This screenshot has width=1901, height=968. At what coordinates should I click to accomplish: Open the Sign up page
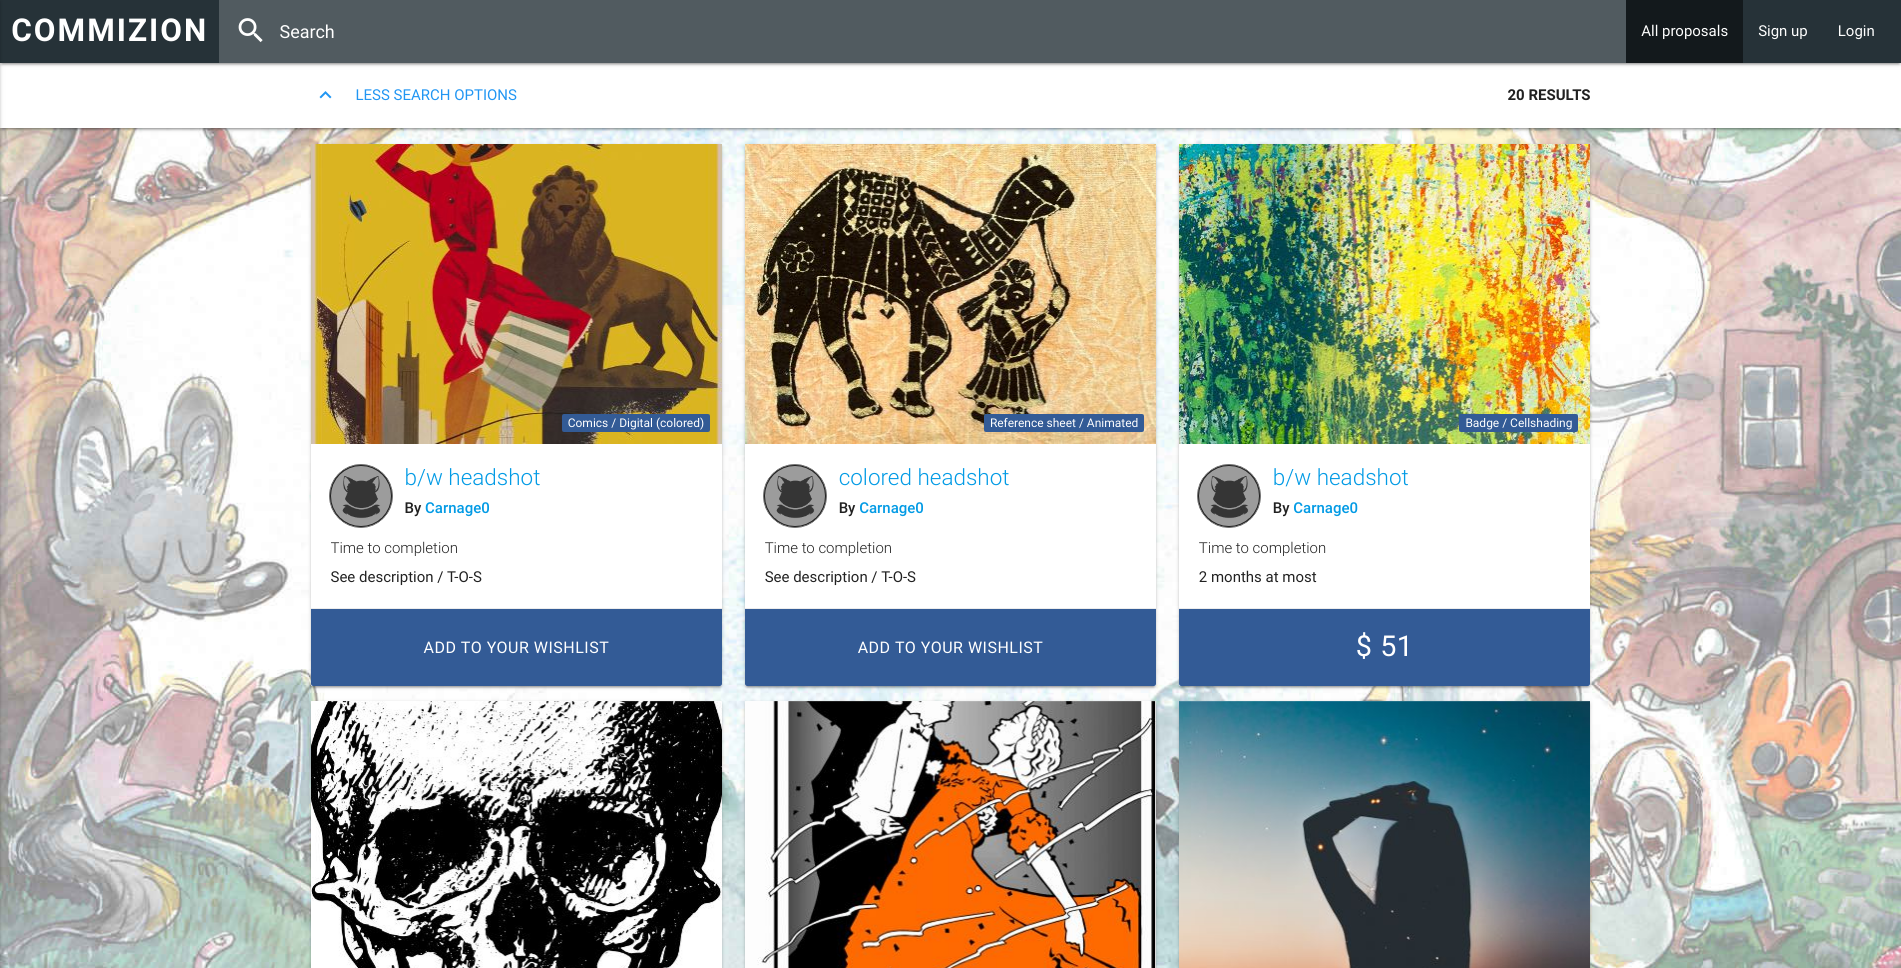[1782, 31]
